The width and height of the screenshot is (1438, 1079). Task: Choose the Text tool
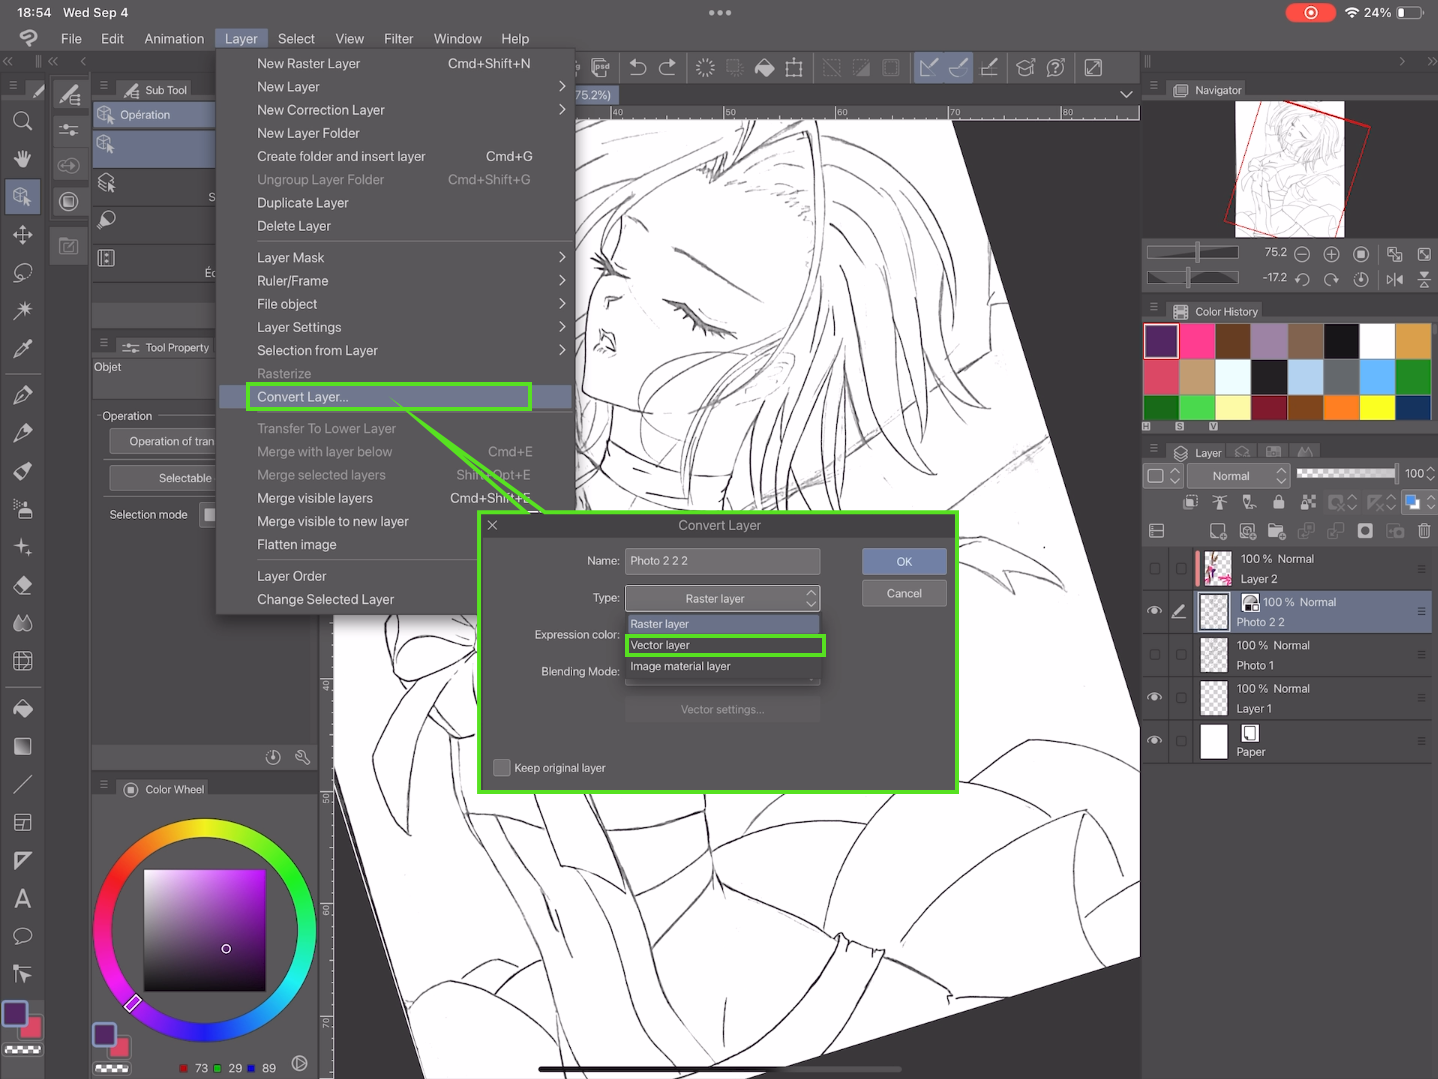pyautogui.click(x=22, y=899)
